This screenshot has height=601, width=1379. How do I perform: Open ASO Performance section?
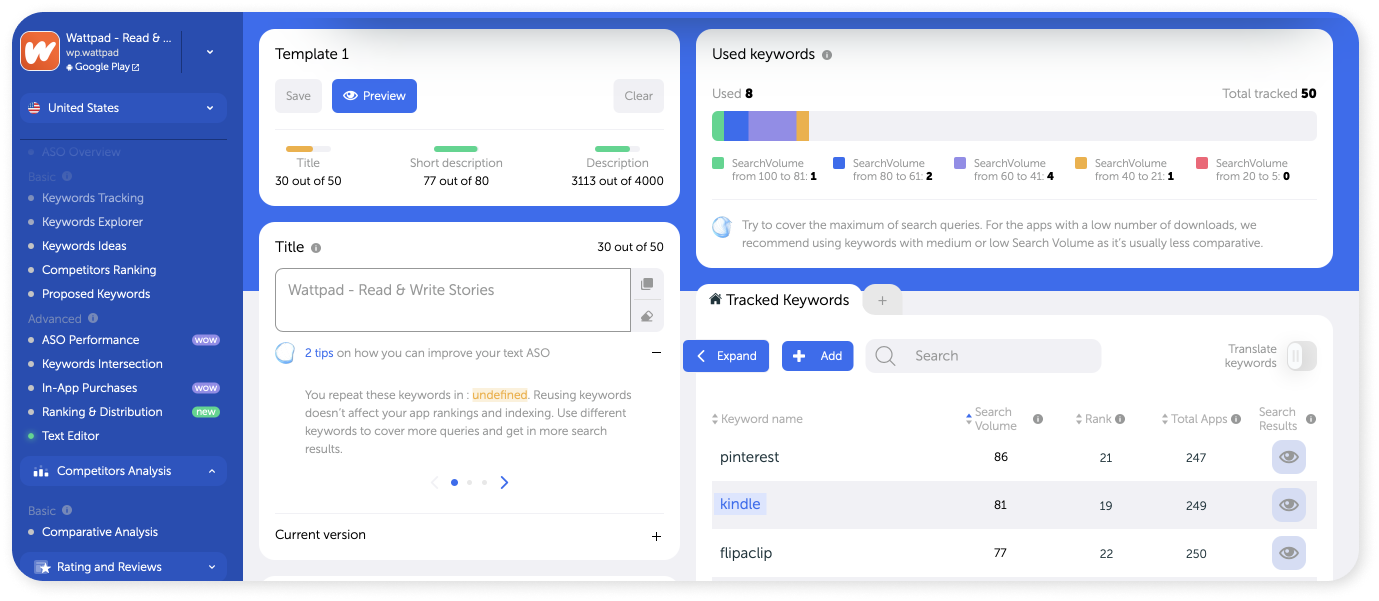[x=90, y=340]
